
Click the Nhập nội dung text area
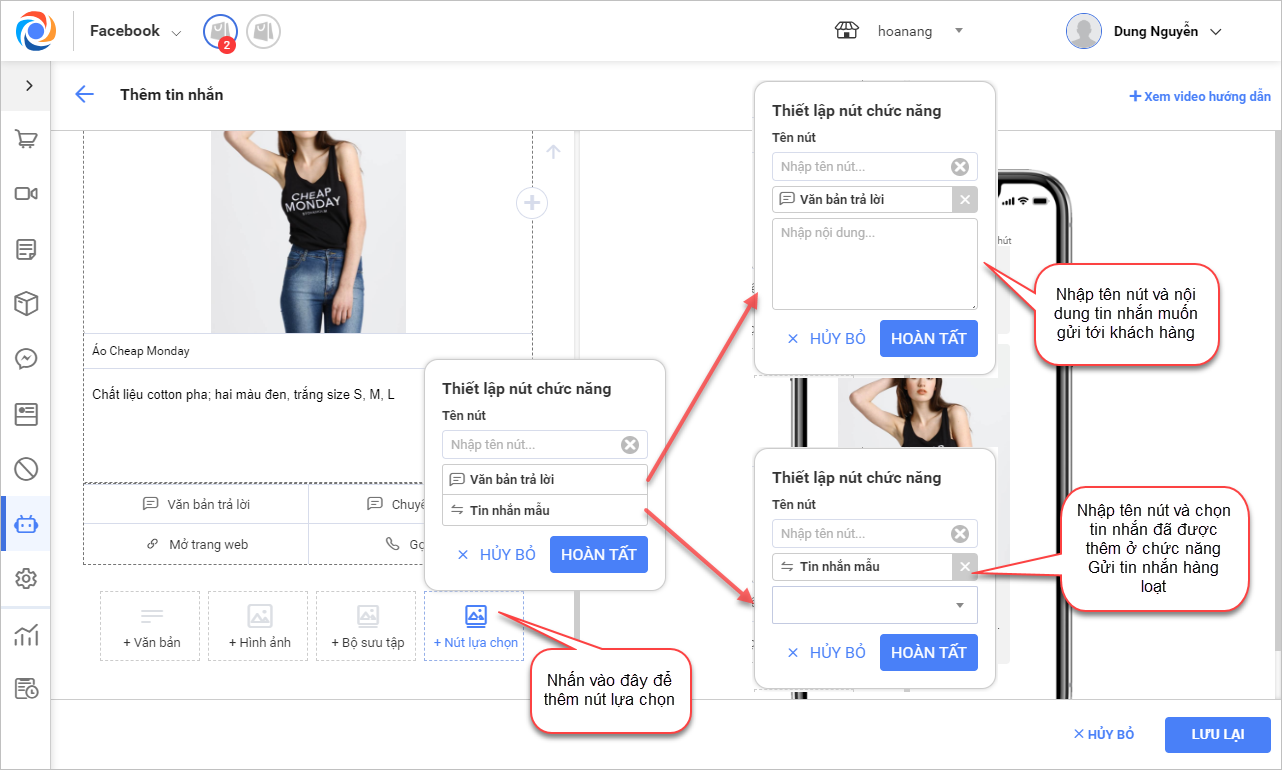click(x=875, y=264)
